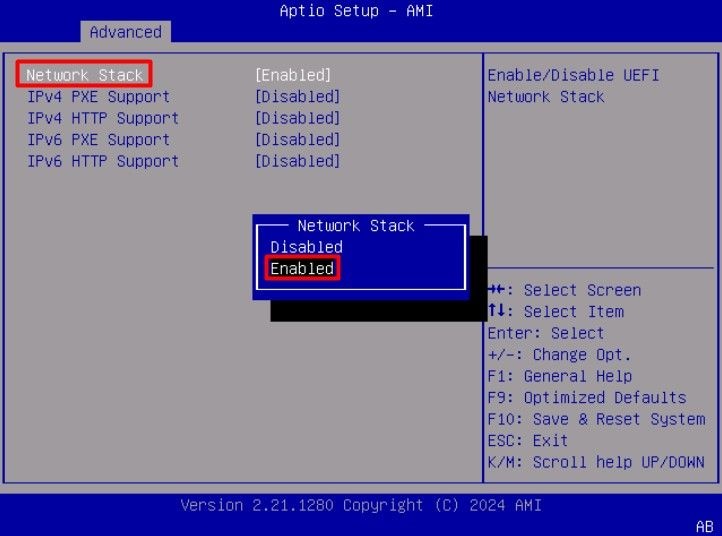Click the left-right arrows Select Screen hint
Viewport: 722px width, 536px height.
click(564, 290)
